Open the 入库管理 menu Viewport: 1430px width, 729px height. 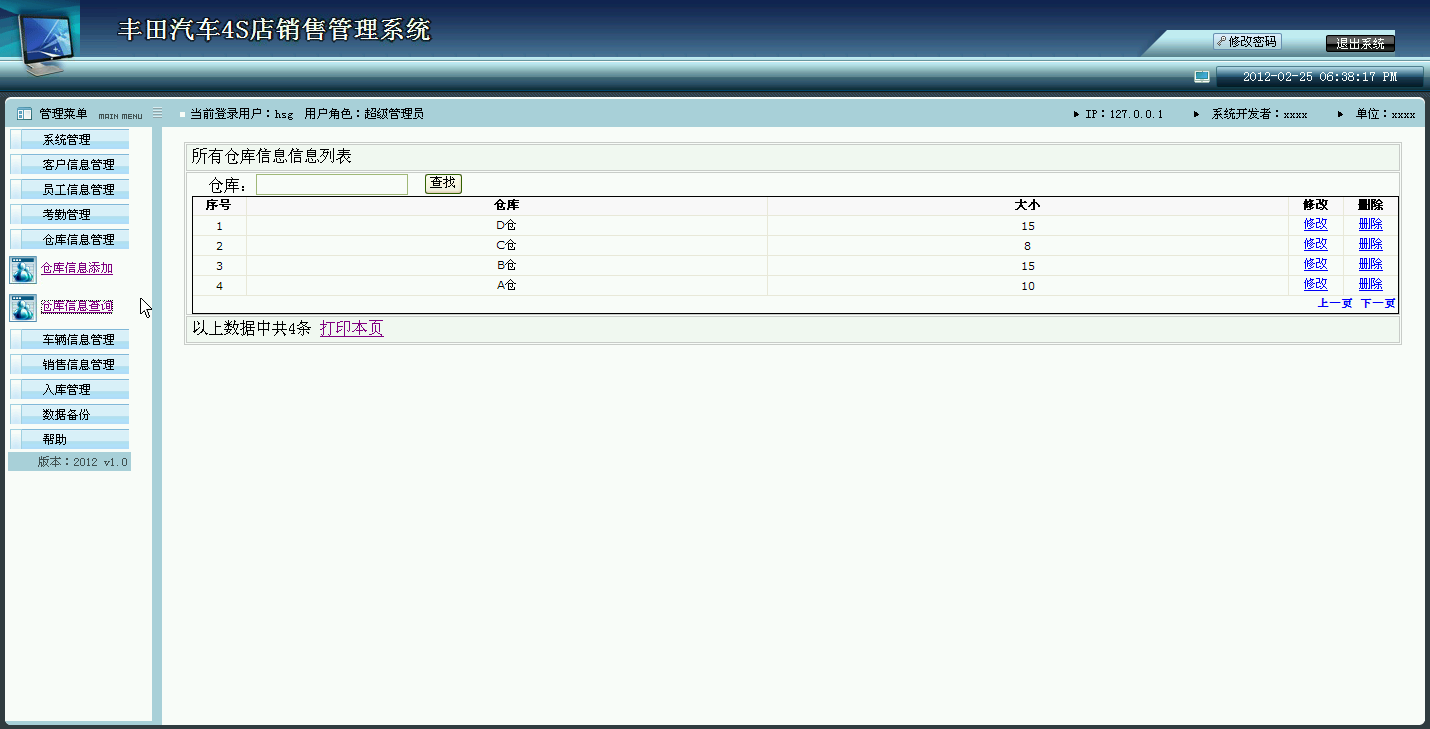[69, 390]
